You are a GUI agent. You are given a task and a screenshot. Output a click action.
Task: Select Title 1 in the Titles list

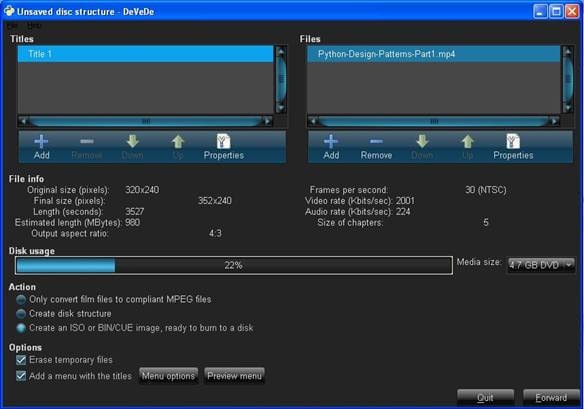[146, 54]
